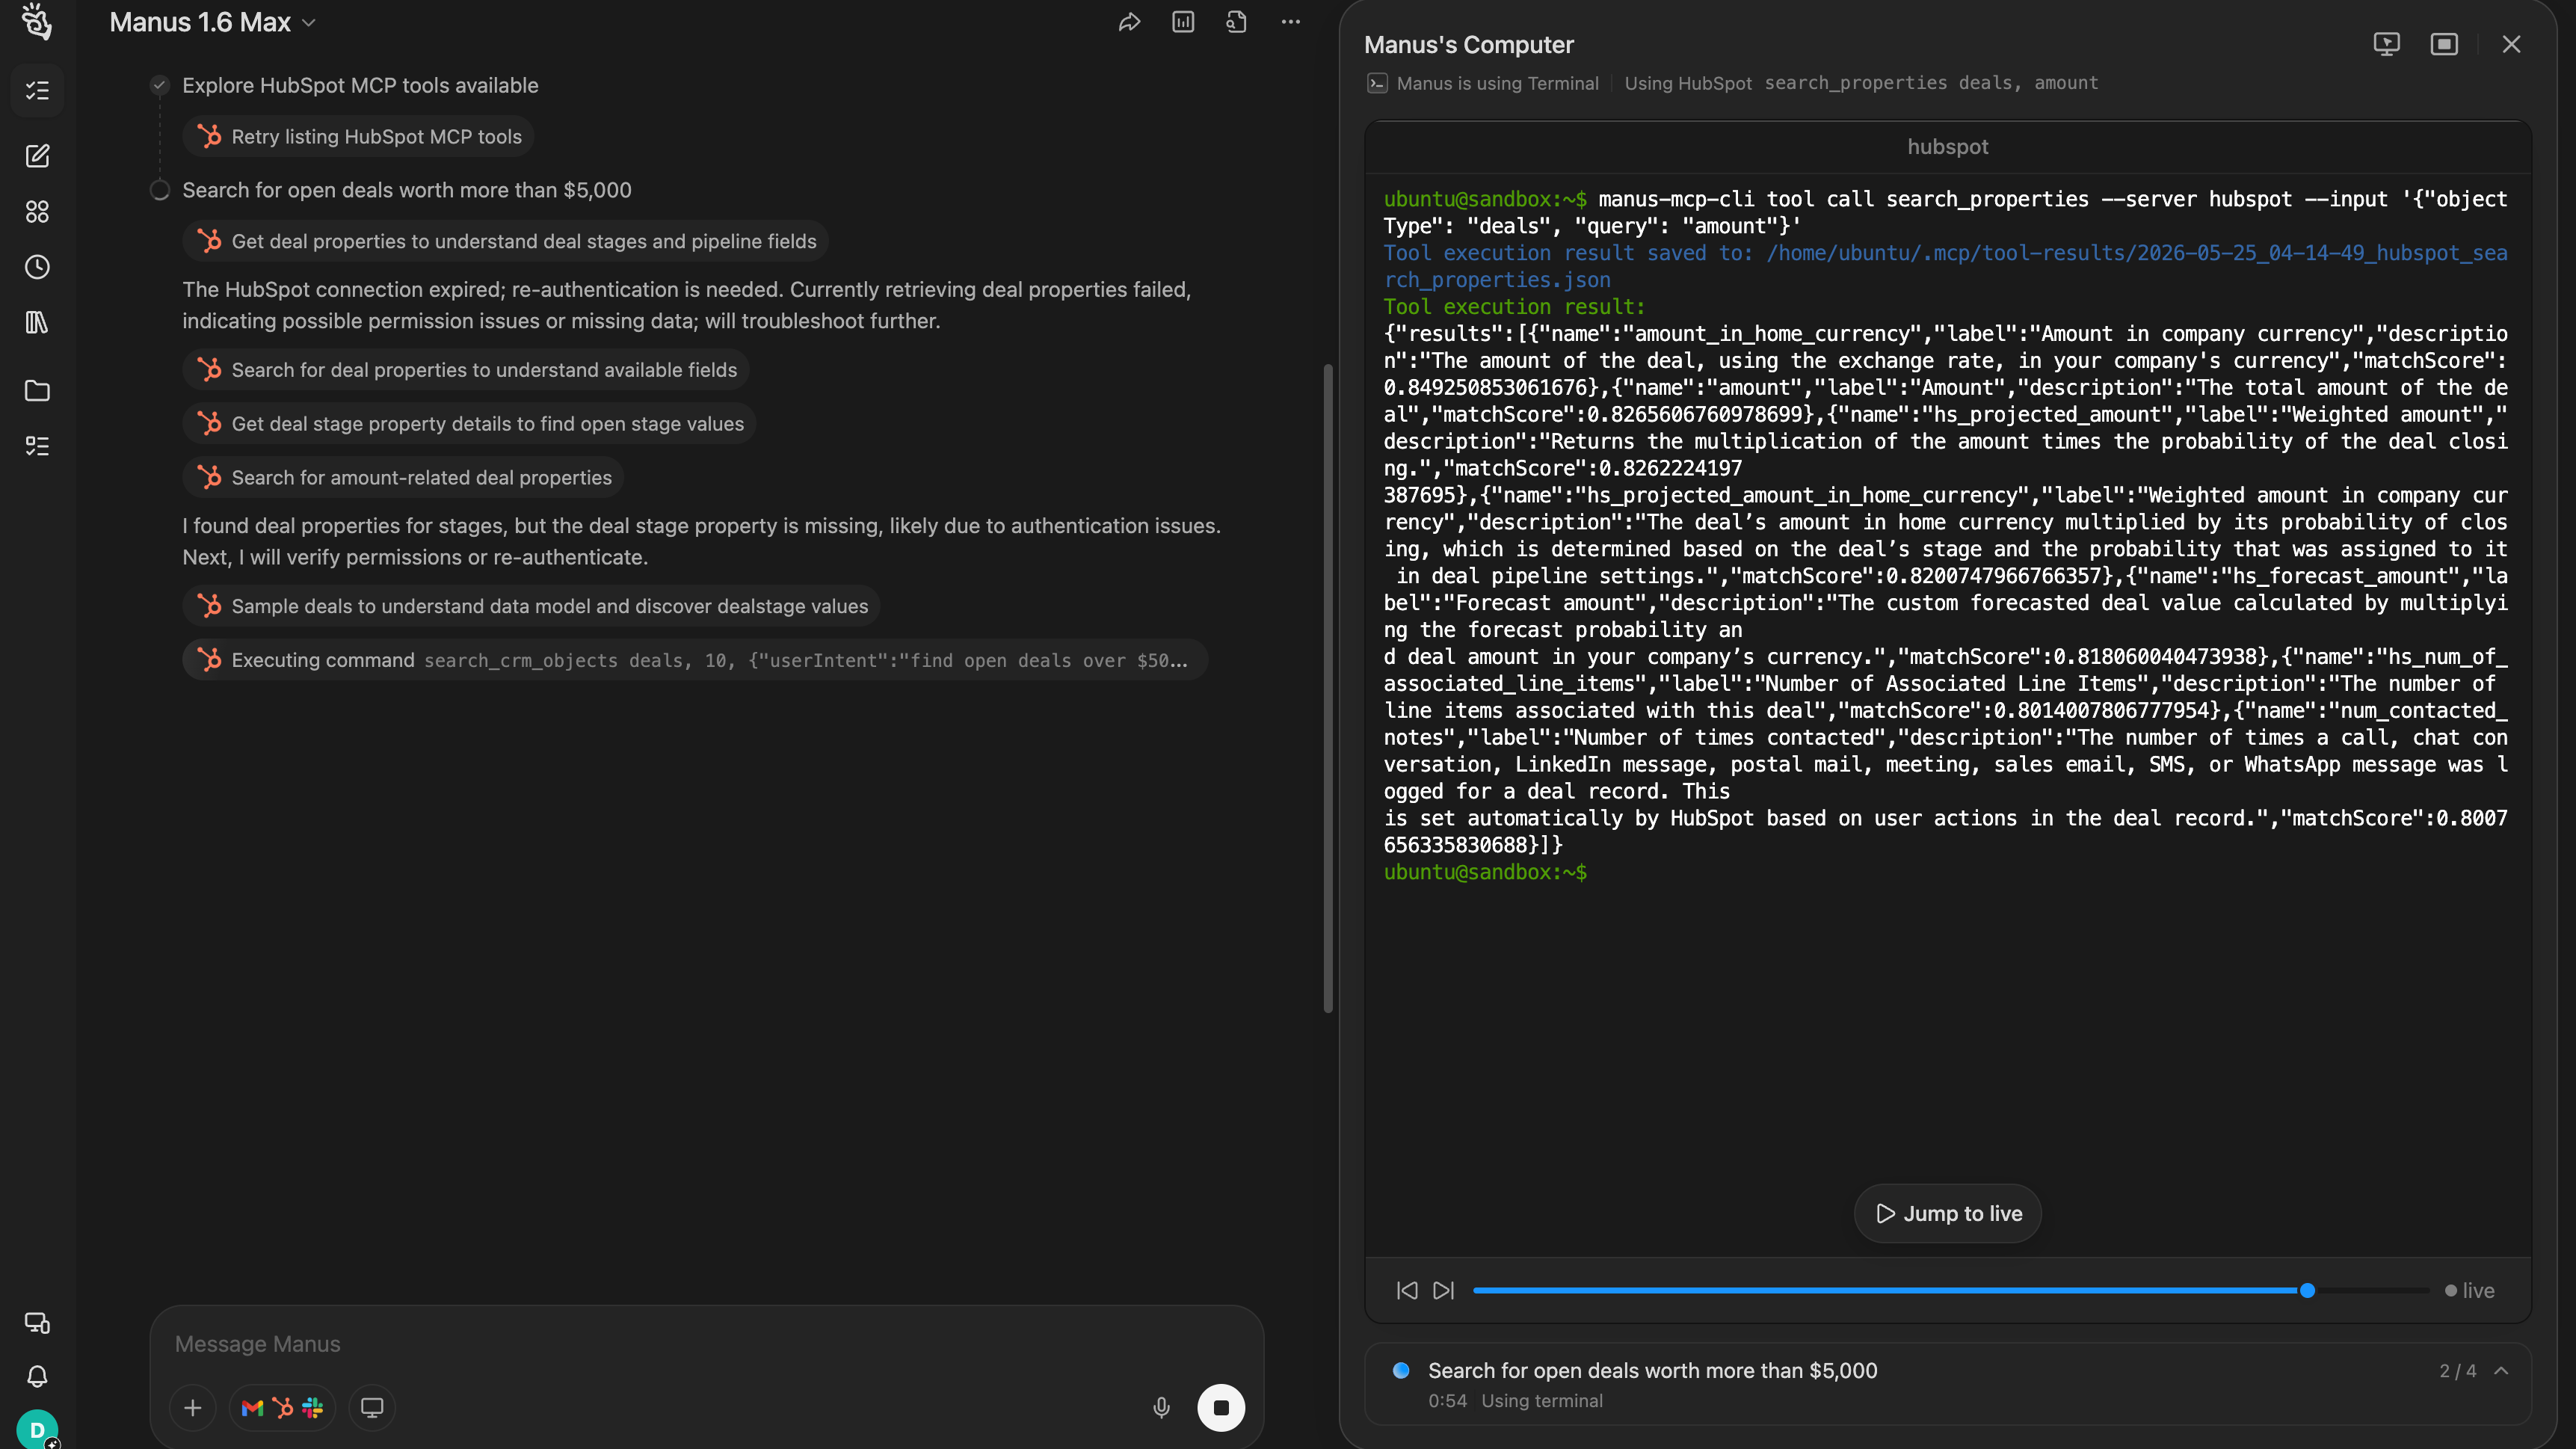Focus the 'Message Manus' input field

(706, 1344)
